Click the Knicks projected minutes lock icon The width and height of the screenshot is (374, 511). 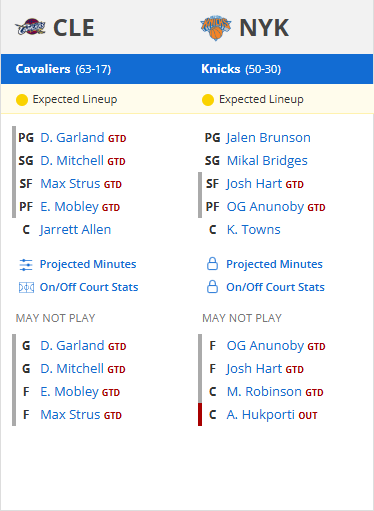coord(212,264)
